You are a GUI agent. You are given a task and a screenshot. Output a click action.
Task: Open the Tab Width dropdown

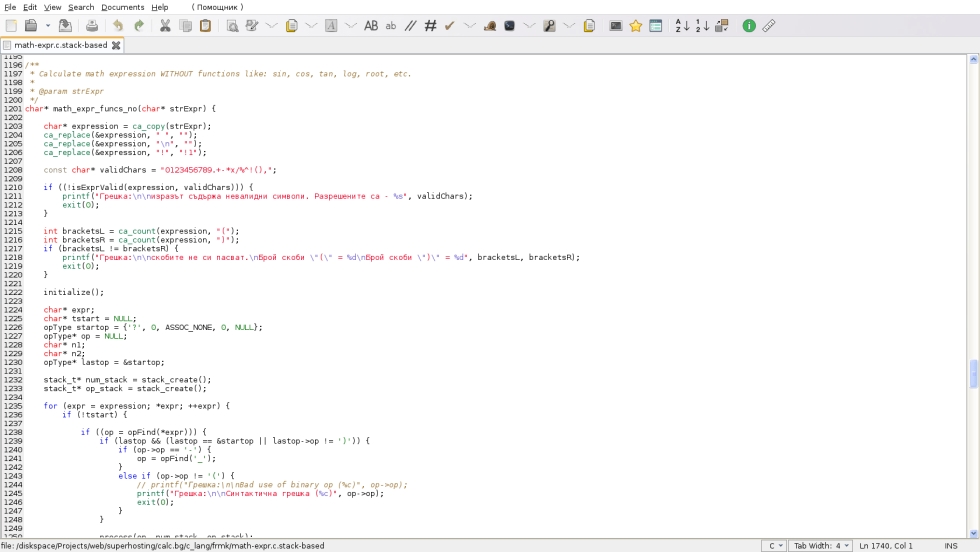point(821,546)
